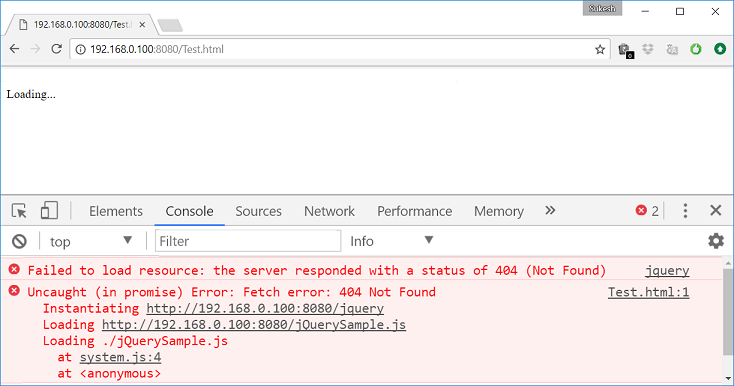734x386 pixels.
Task: Select the inspect element picker icon
Action: coord(19,211)
